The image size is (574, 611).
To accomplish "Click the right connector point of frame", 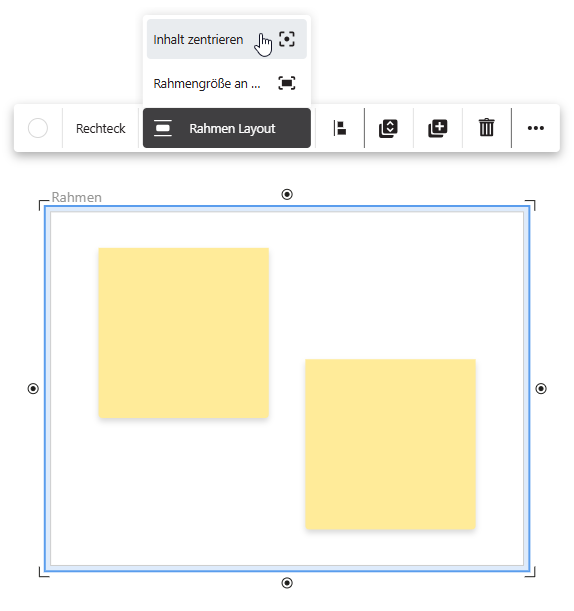I will point(541,388).
